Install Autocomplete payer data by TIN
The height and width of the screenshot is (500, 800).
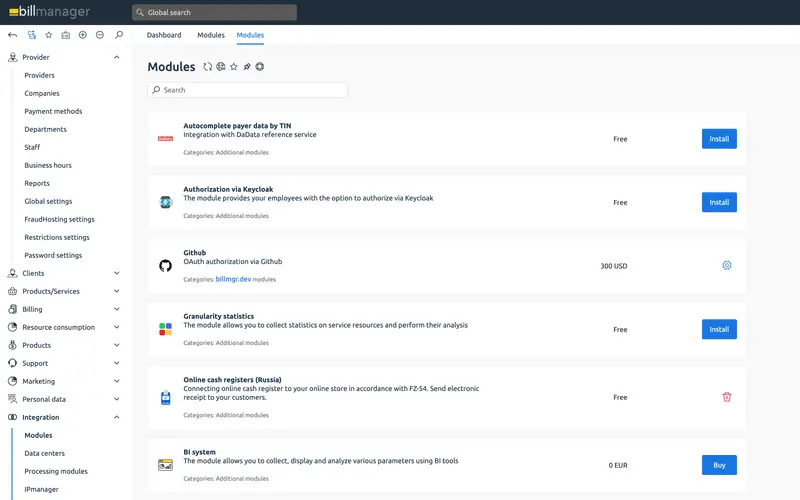[x=719, y=139]
